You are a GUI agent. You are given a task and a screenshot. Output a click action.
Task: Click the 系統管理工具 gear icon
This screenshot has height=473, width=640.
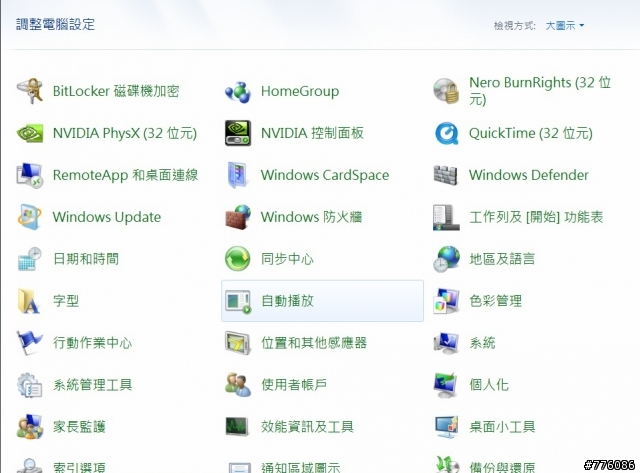29,385
